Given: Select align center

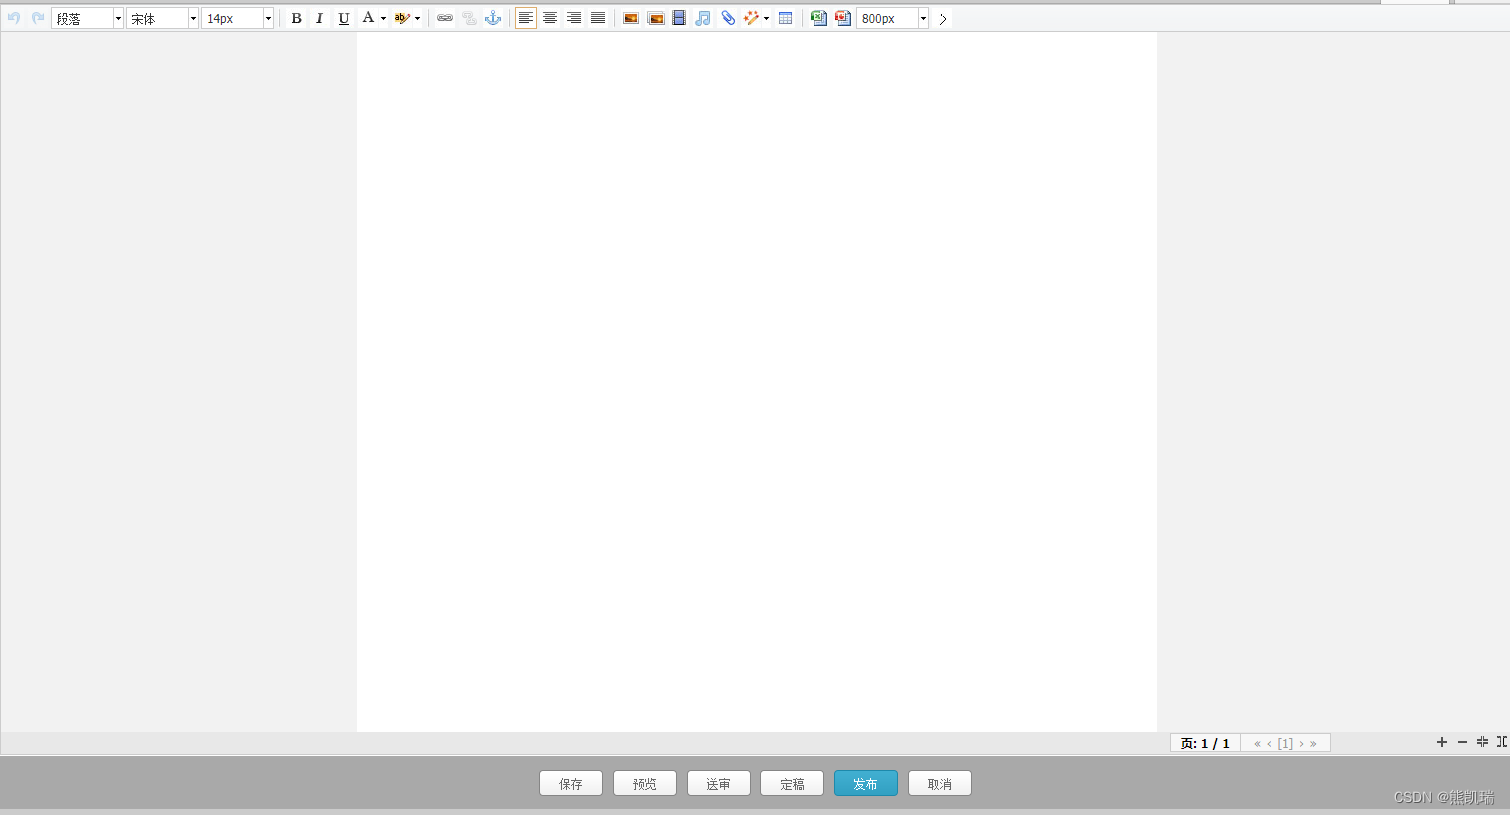Looking at the screenshot, I should tap(550, 18).
